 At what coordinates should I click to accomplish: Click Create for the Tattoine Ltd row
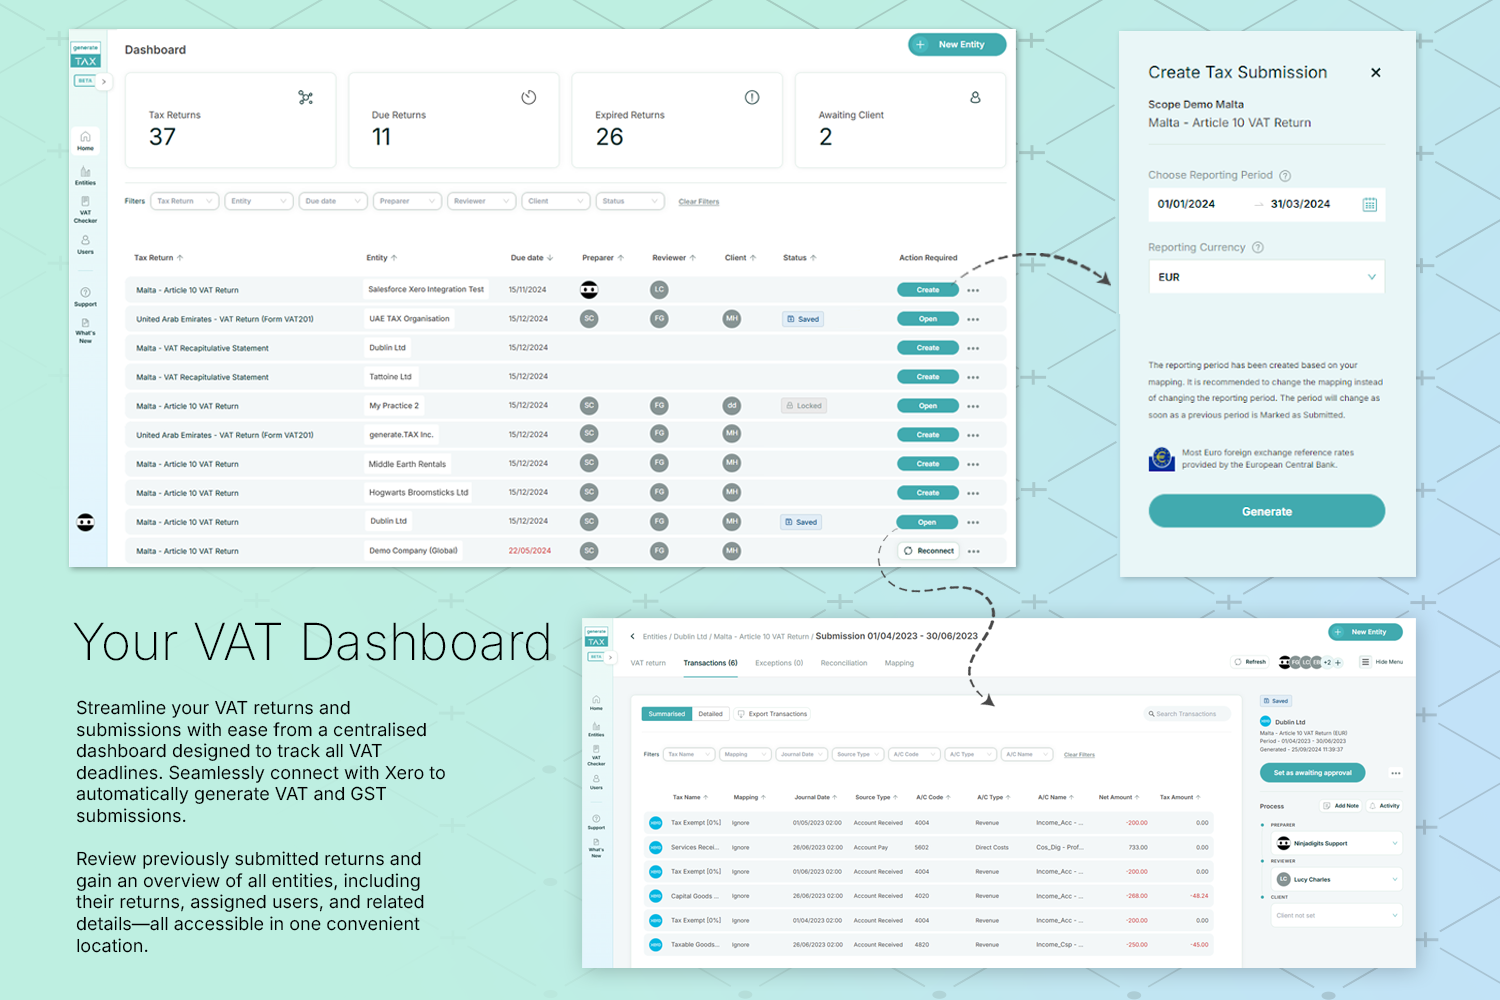[928, 377]
